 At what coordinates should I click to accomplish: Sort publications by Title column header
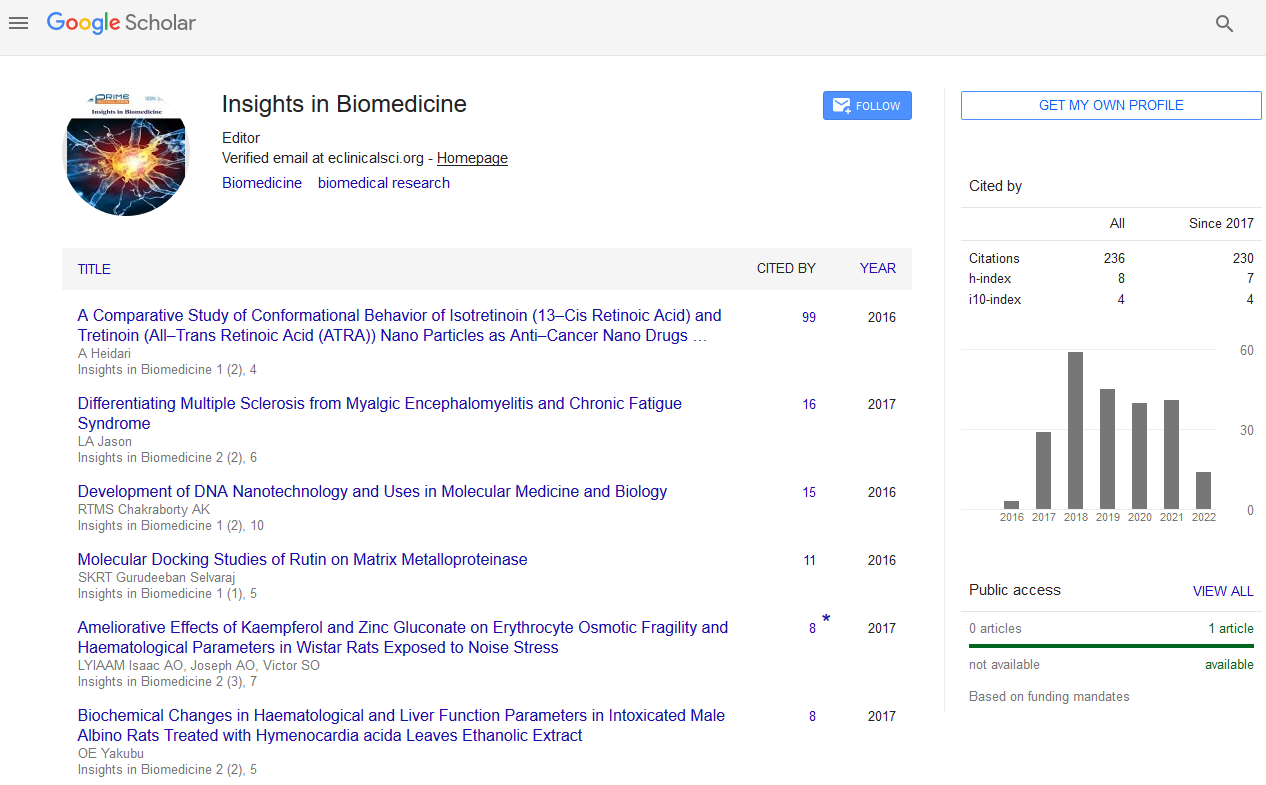(94, 269)
